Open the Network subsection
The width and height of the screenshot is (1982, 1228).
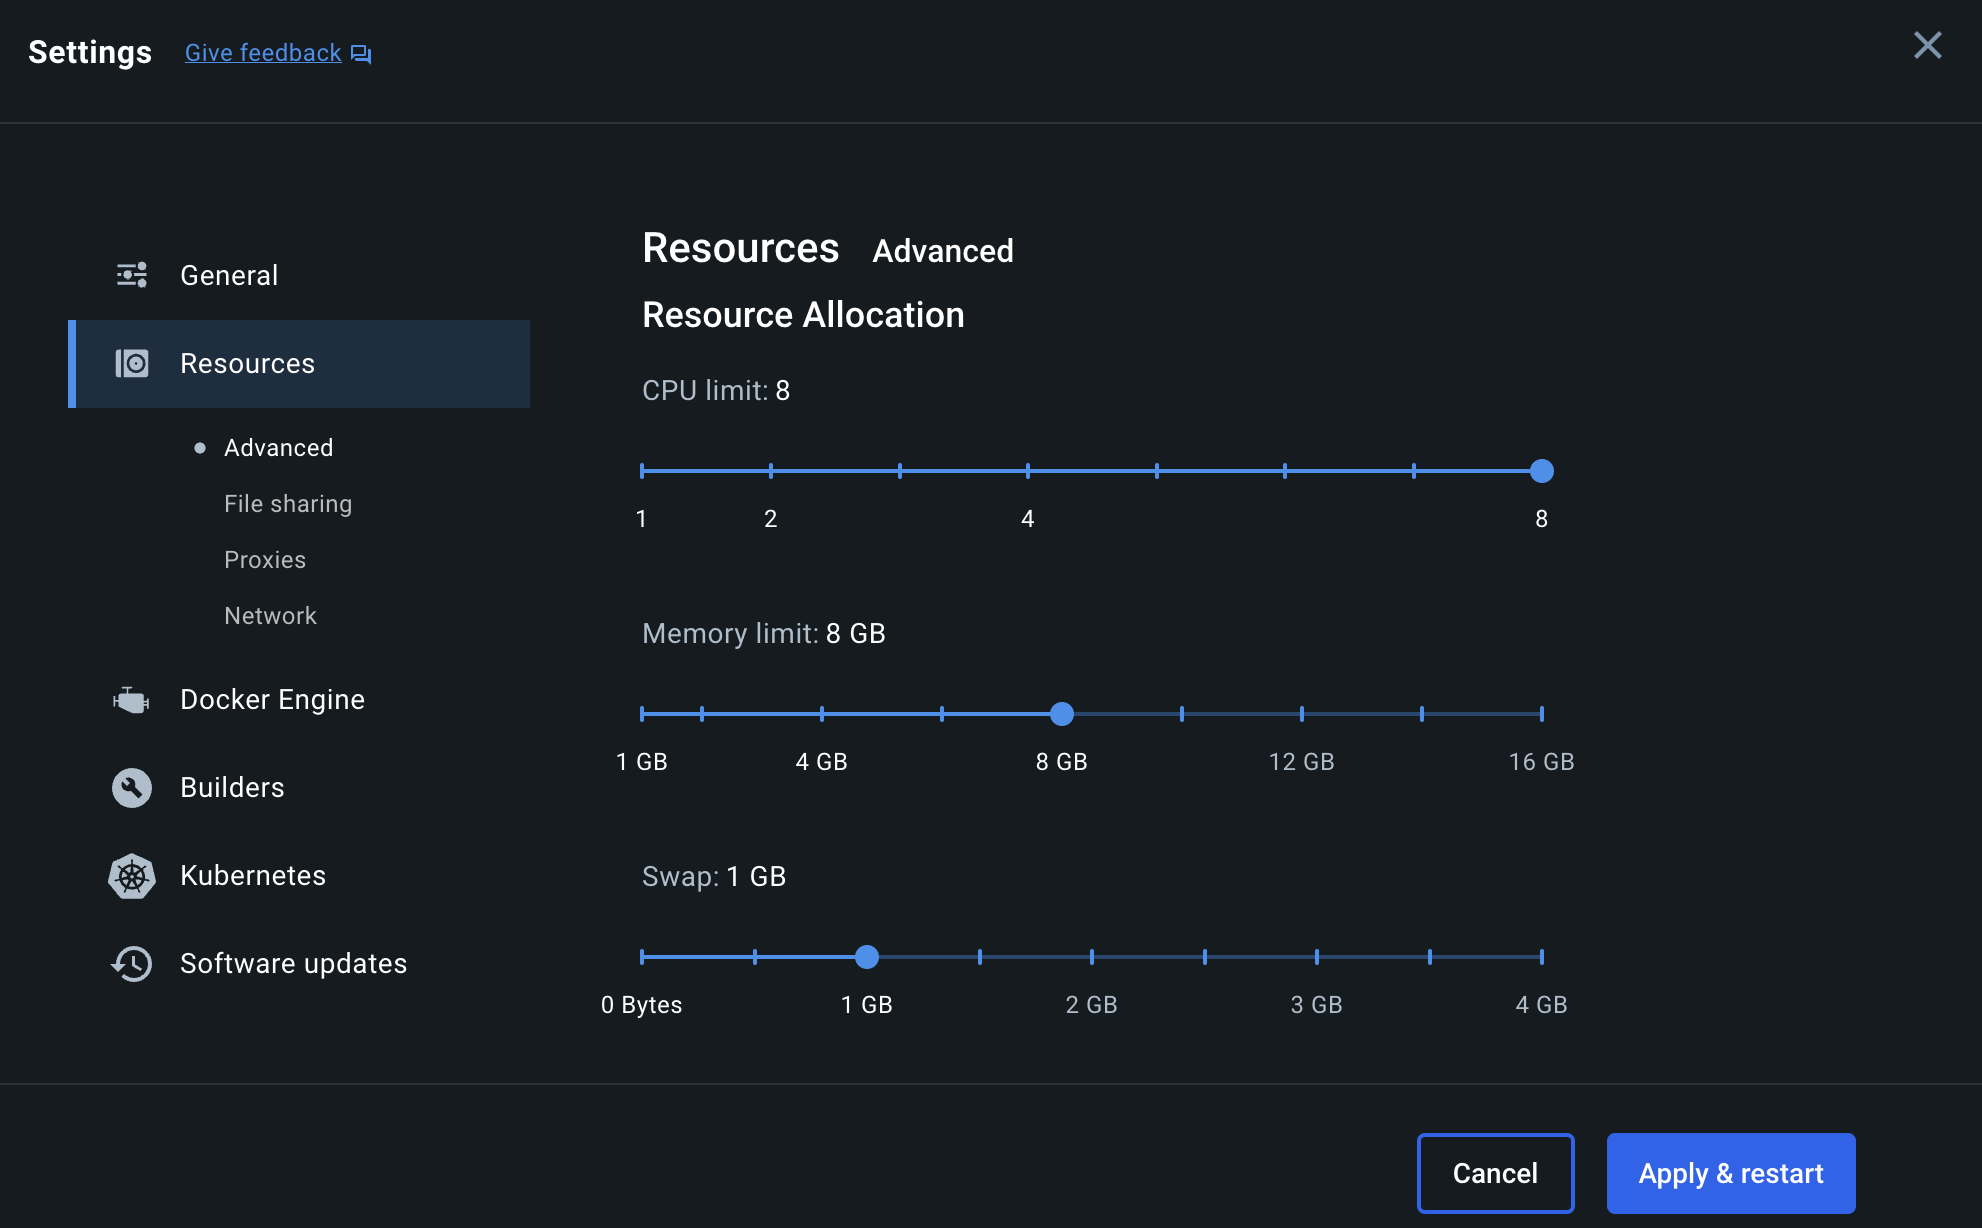270,616
